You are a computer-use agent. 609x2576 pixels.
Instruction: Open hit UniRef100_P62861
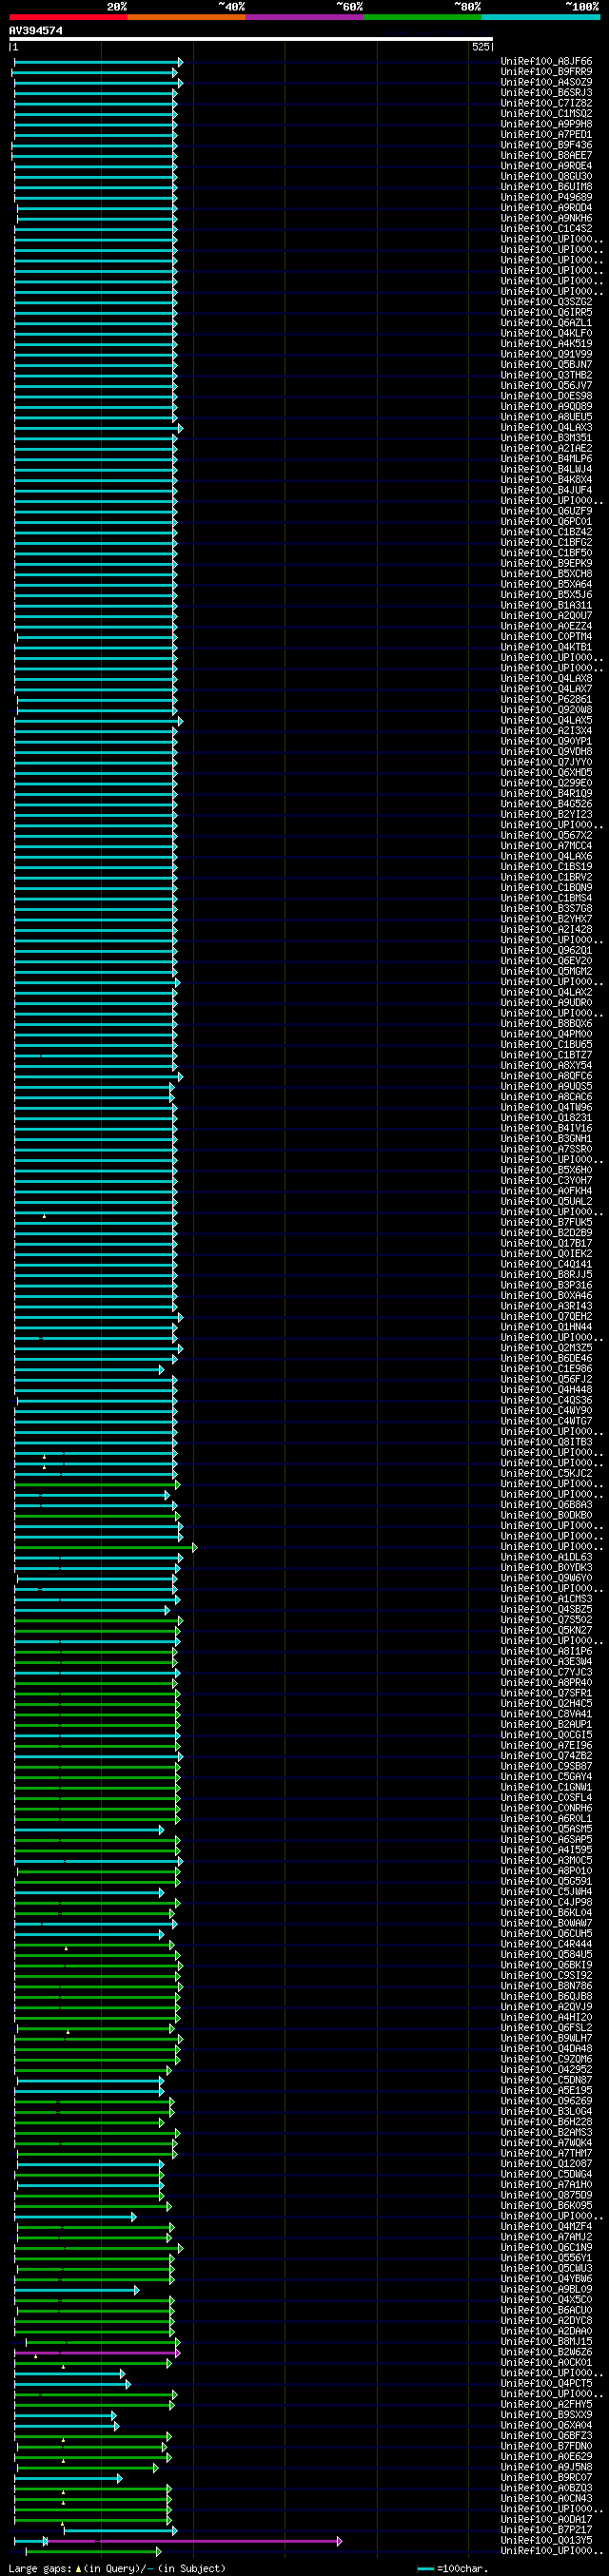(546, 700)
